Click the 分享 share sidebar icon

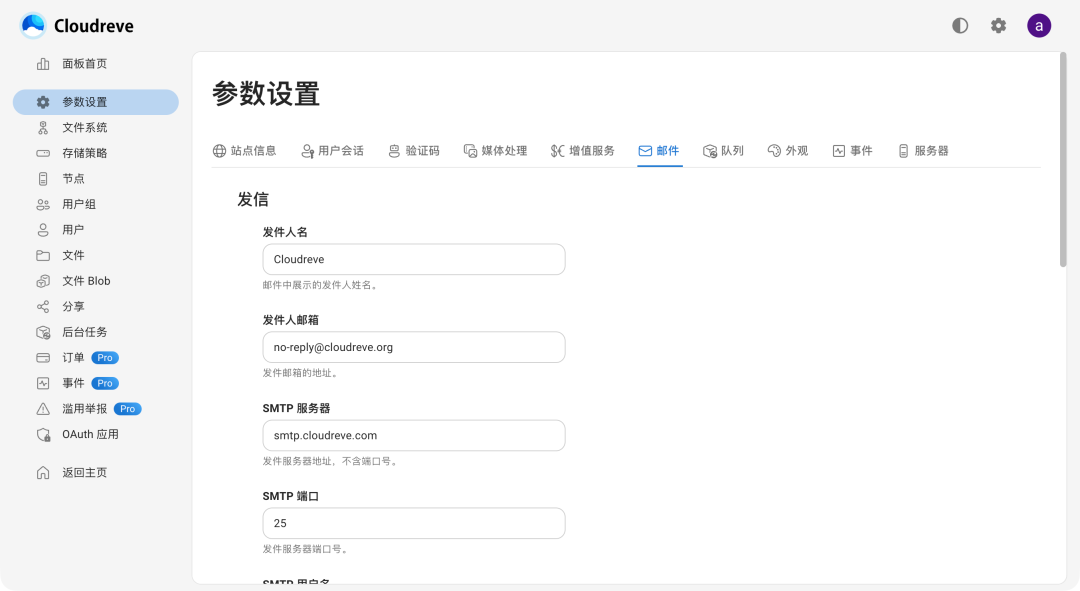[x=43, y=306]
